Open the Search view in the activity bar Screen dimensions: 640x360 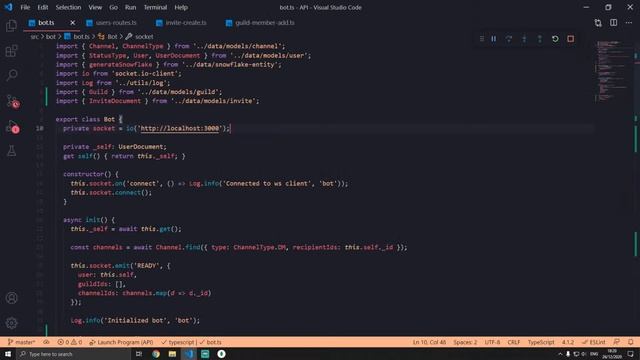[11, 75]
